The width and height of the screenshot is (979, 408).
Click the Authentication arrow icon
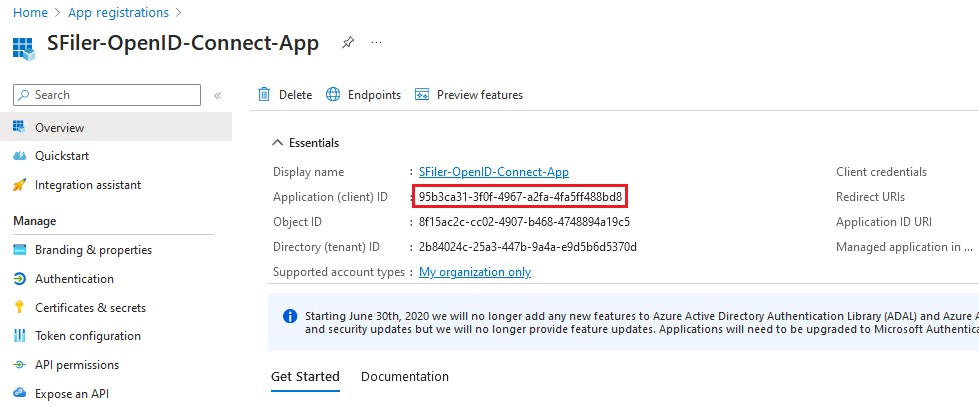click(x=19, y=279)
